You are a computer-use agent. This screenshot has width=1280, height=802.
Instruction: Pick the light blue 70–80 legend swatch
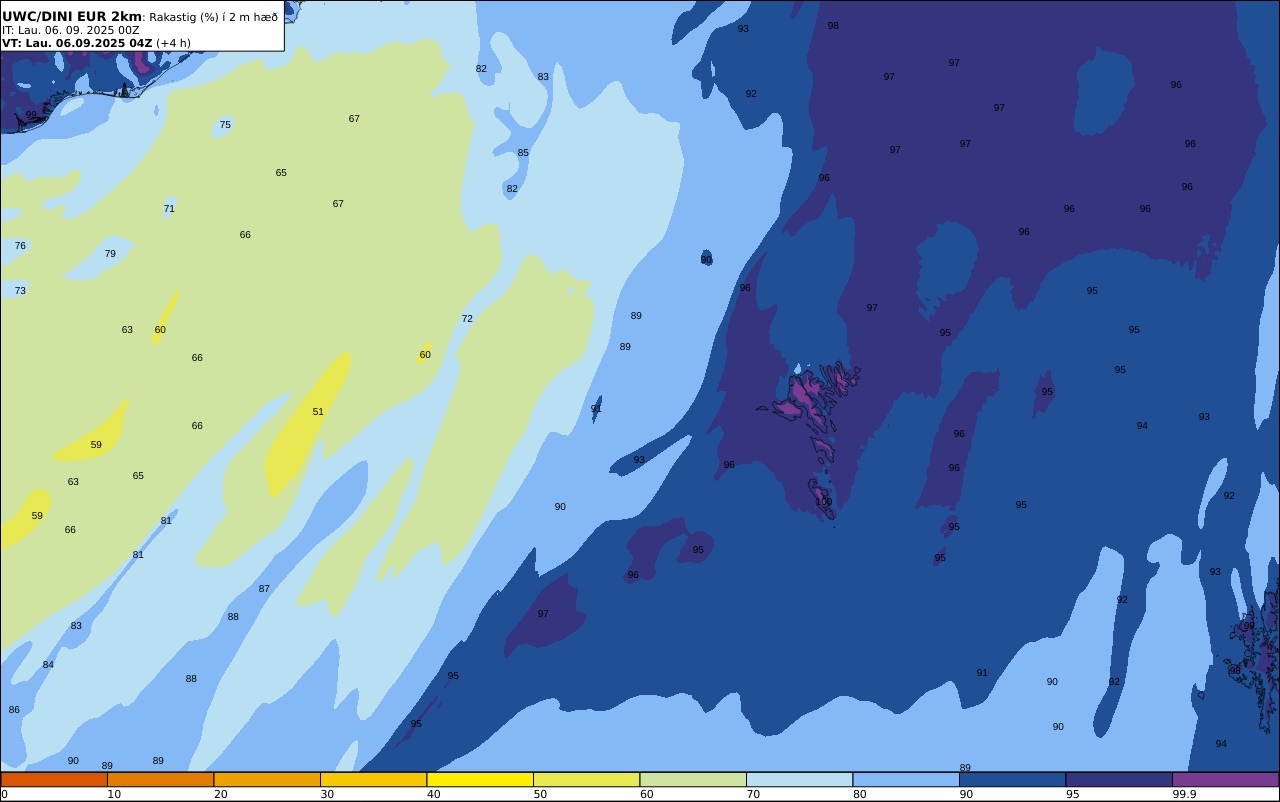tap(799, 779)
